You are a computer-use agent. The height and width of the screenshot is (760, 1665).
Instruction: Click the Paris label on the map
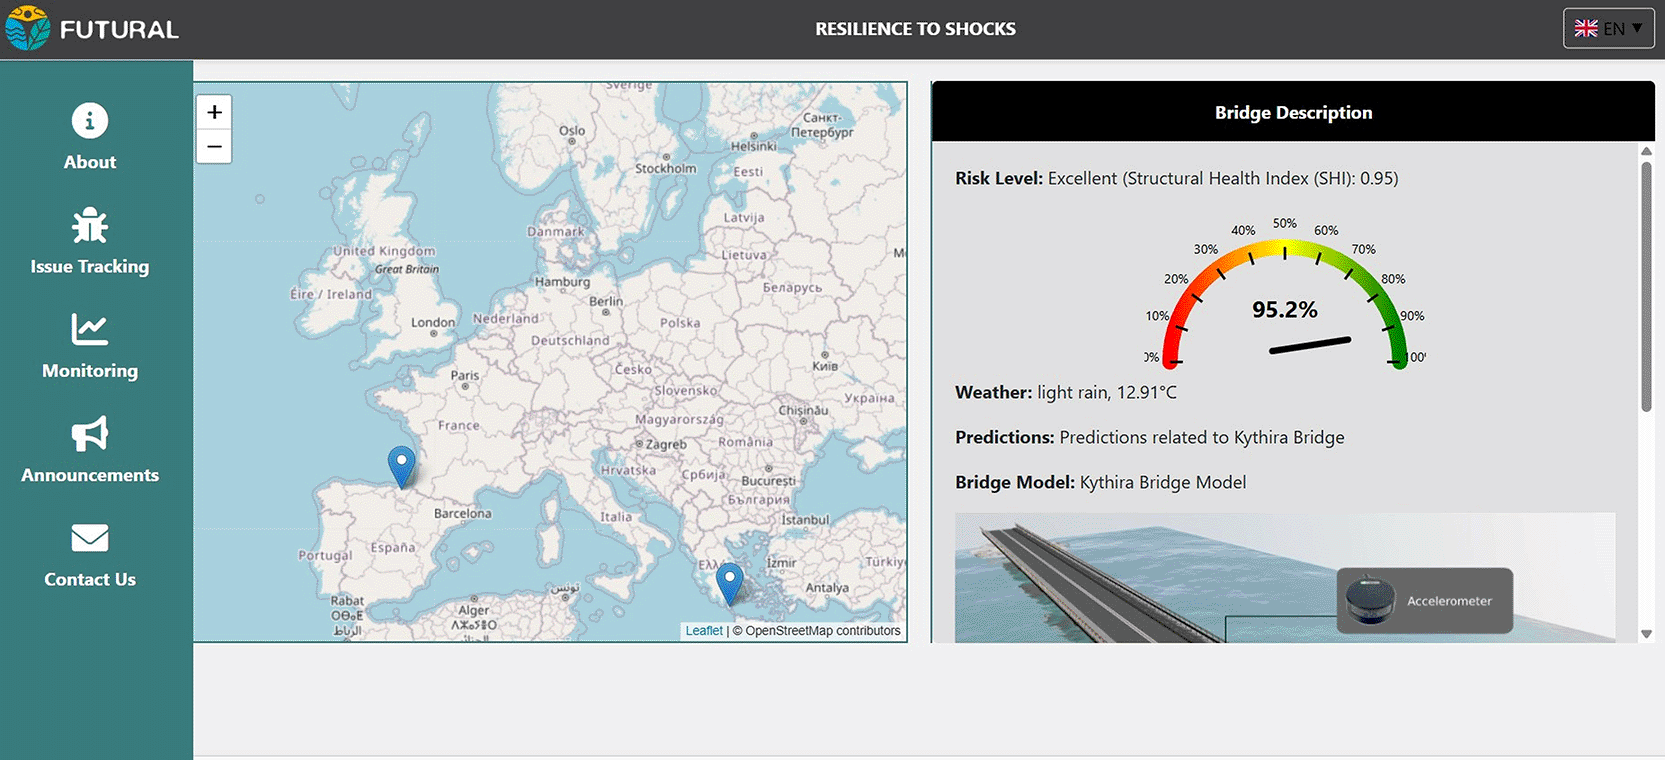click(465, 375)
